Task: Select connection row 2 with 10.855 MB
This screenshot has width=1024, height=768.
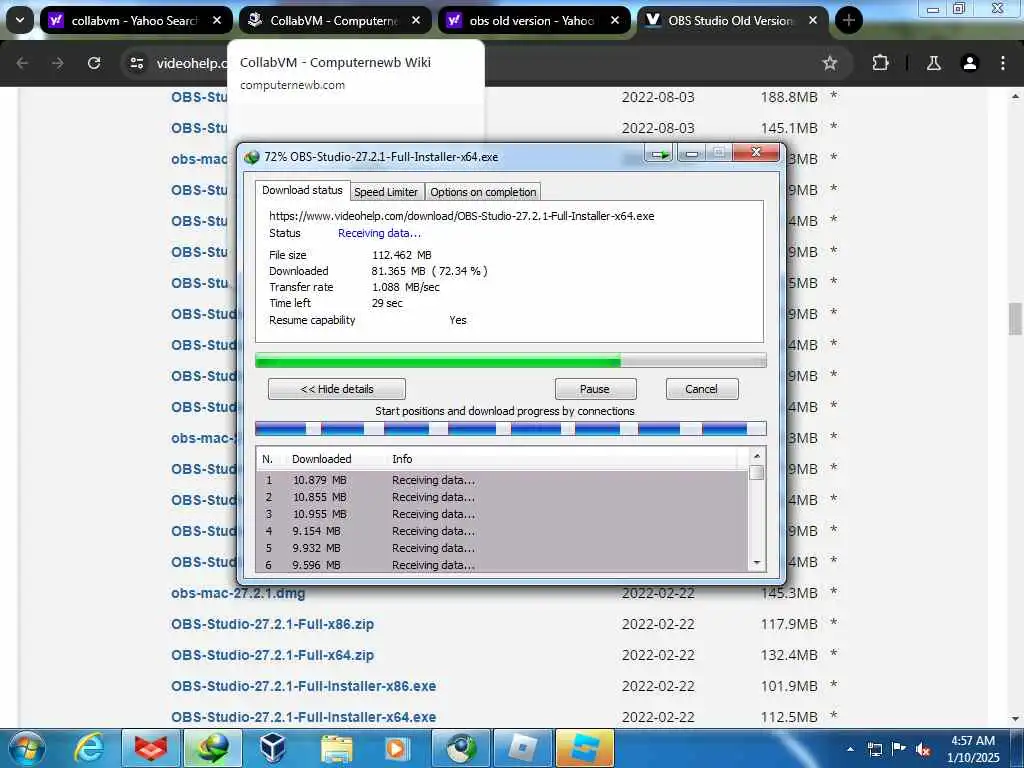Action: click(502, 497)
